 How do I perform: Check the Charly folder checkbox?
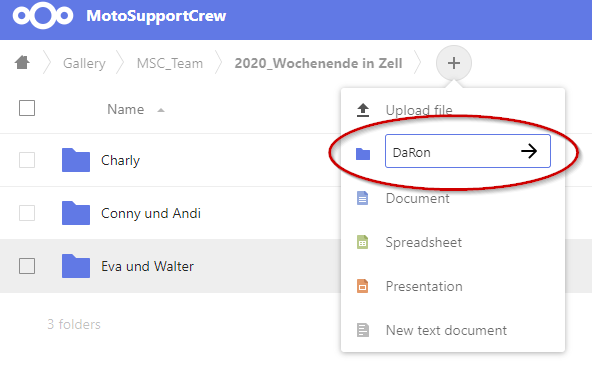point(27,160)
